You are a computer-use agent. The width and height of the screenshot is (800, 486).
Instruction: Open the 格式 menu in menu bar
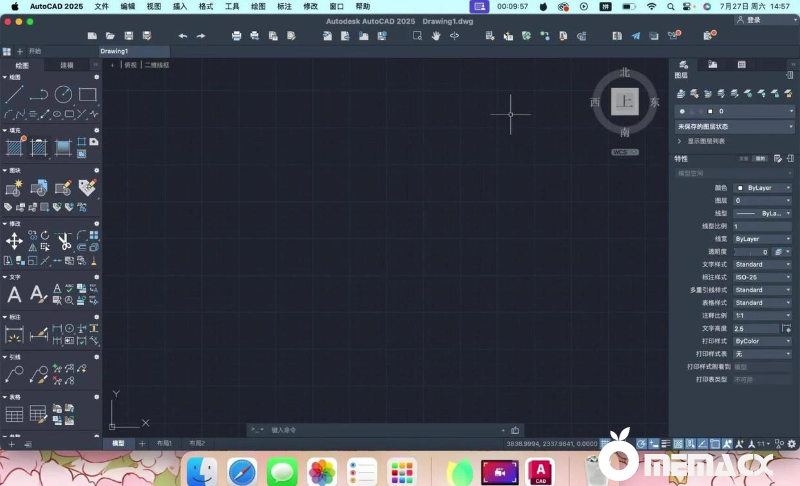[206, 6]
